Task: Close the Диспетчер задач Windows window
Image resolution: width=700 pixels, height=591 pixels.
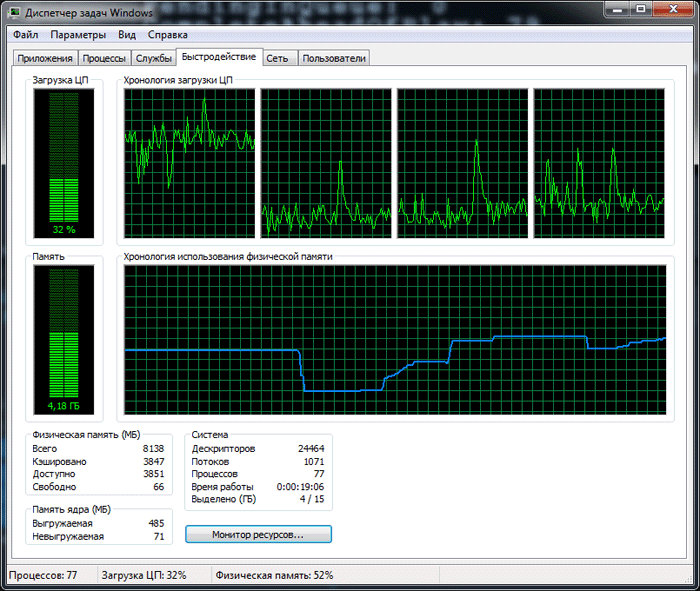Action: 674,9
